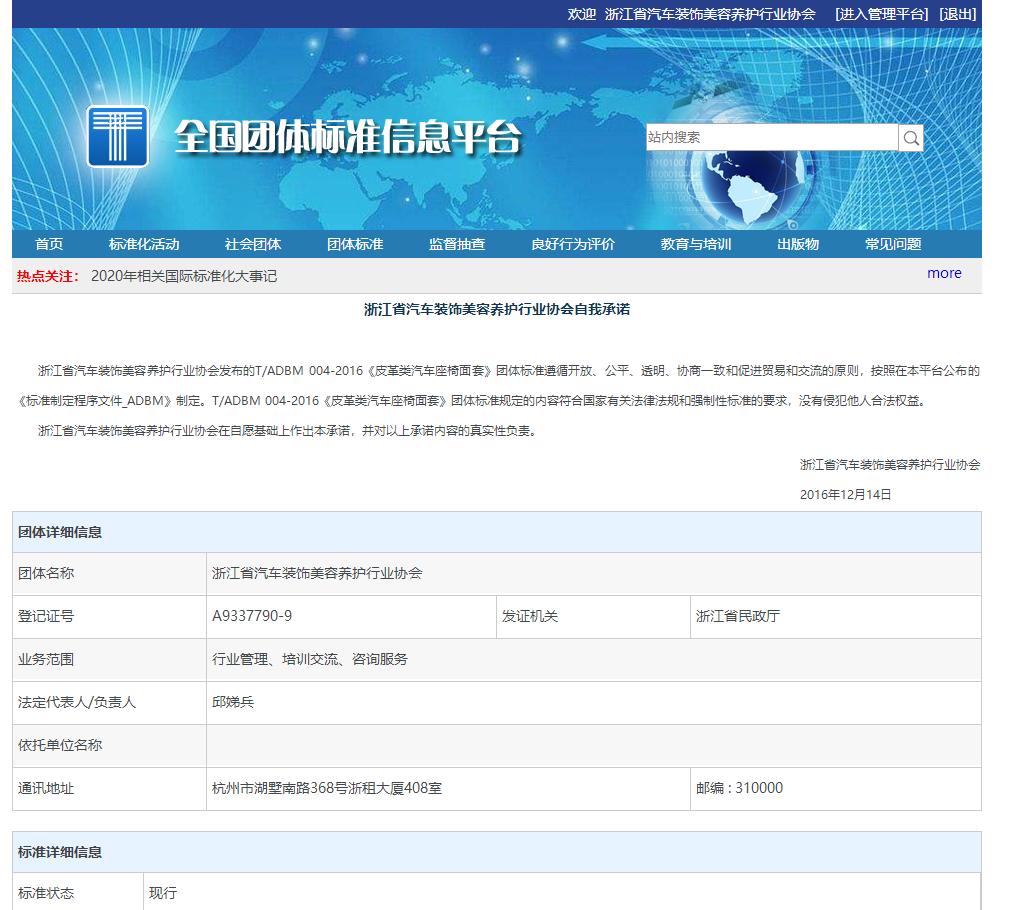1010x910 pixels.
Task: Click the 团体详细信息 section header
Action: point(58,531)
